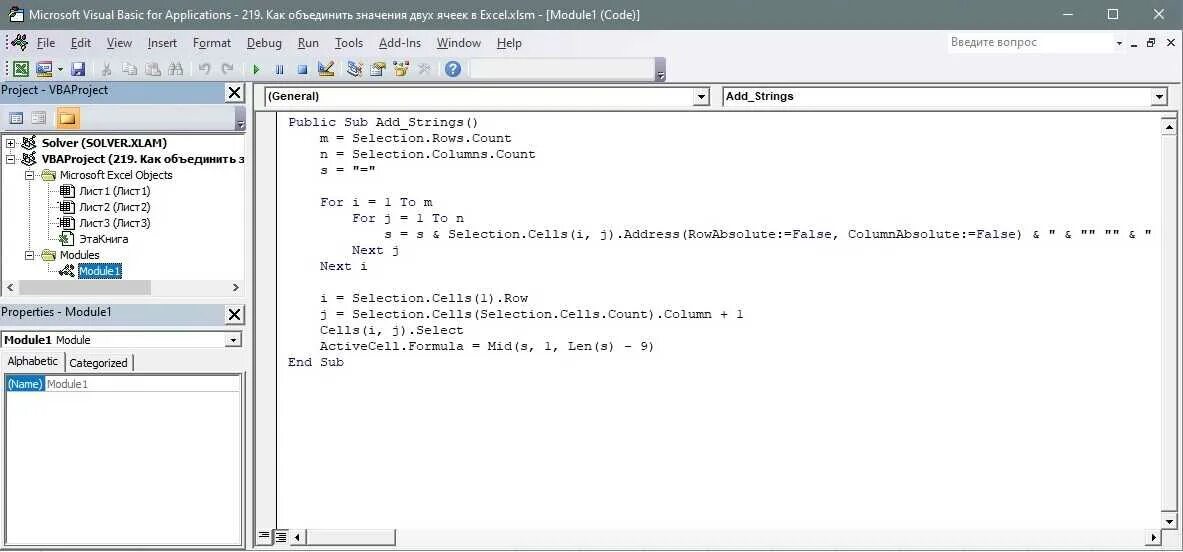Click the Reset stop icon
Viewport: 1183px width, 552px height.
[302, 69]
